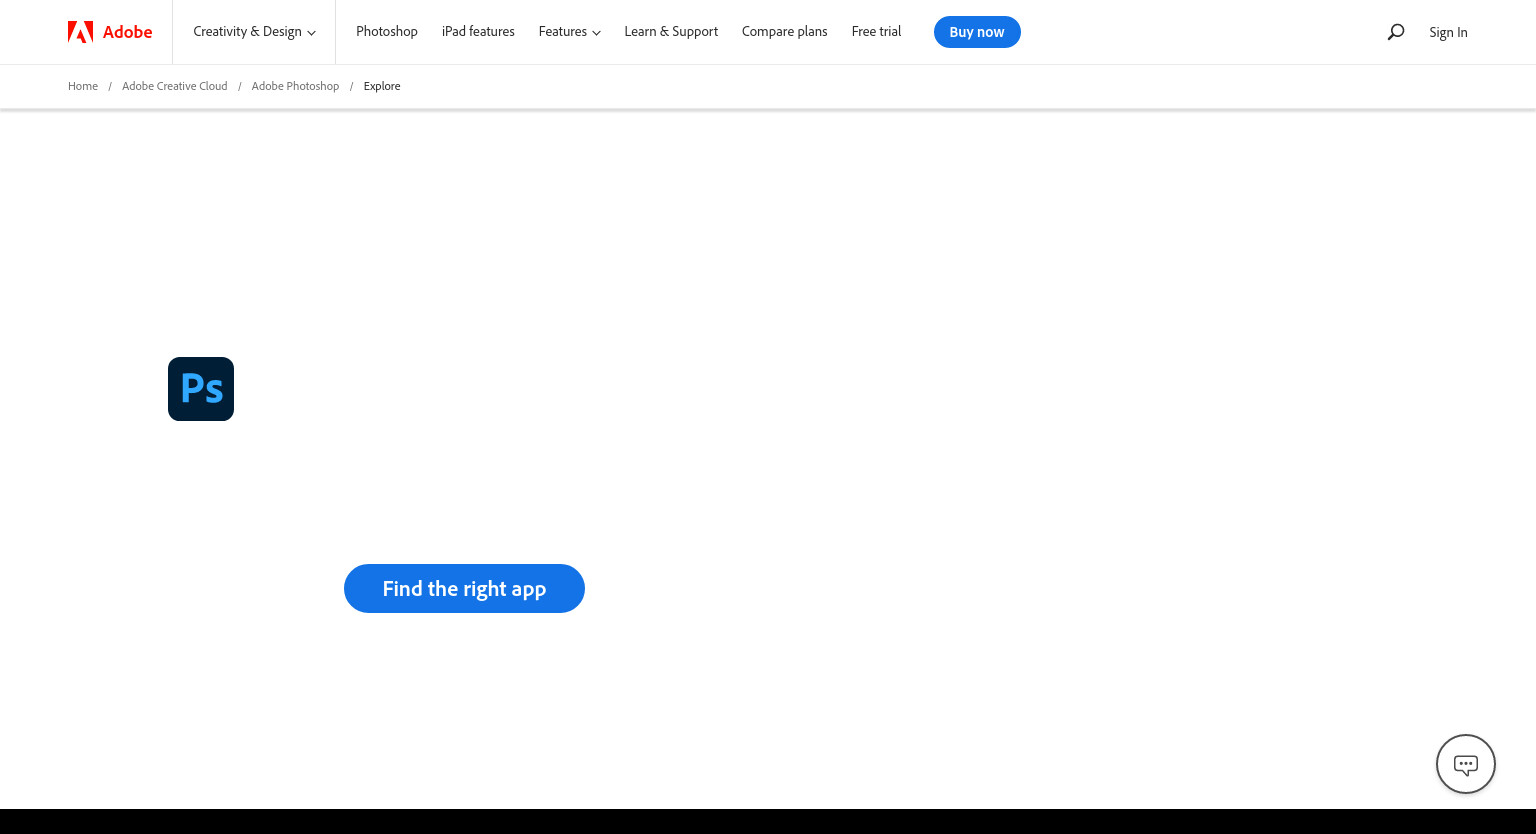Expand the Creativity & Design dropdown
The image size is (1536, 834).
[254, 32]
